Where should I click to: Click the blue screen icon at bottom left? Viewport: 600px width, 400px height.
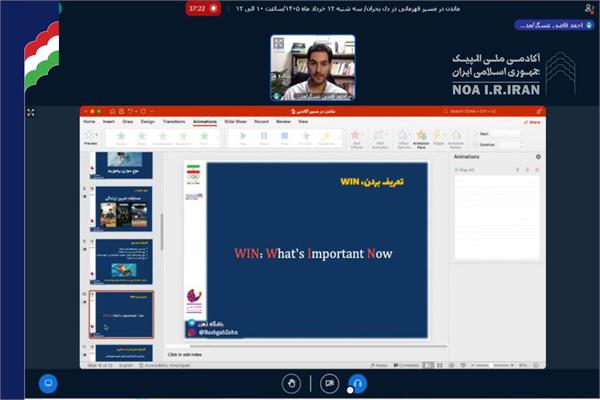[48, 383]
